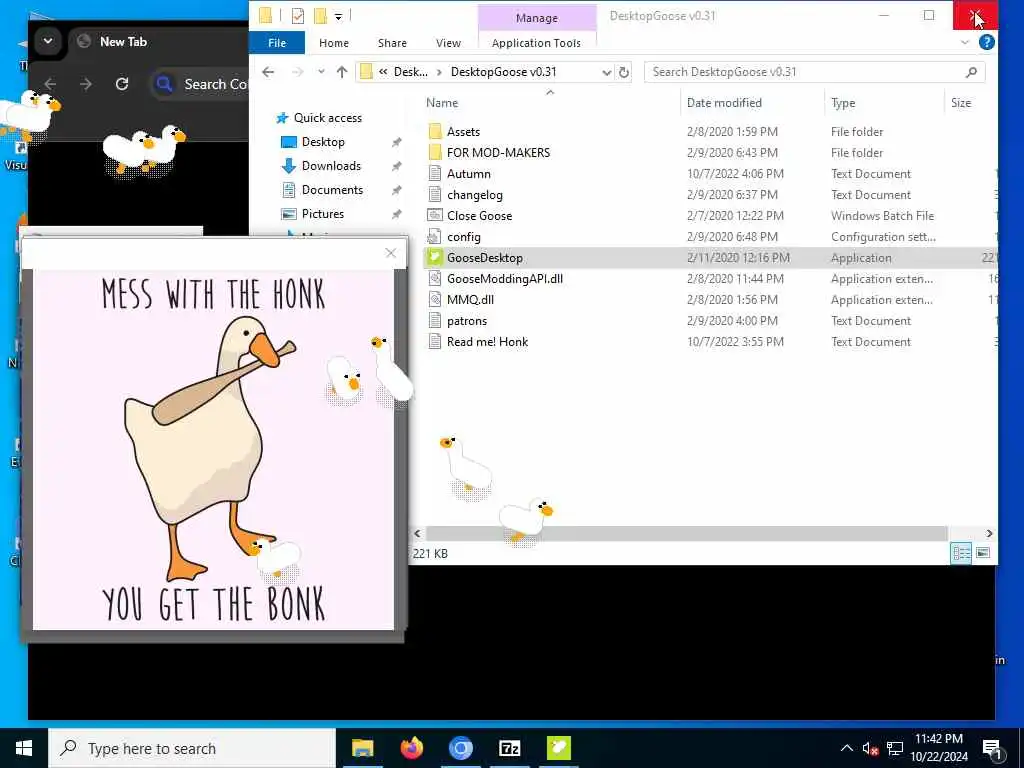Screen dimensions: 1024x768
Task: Click the pin icon next to Documents
Action: 396,190
